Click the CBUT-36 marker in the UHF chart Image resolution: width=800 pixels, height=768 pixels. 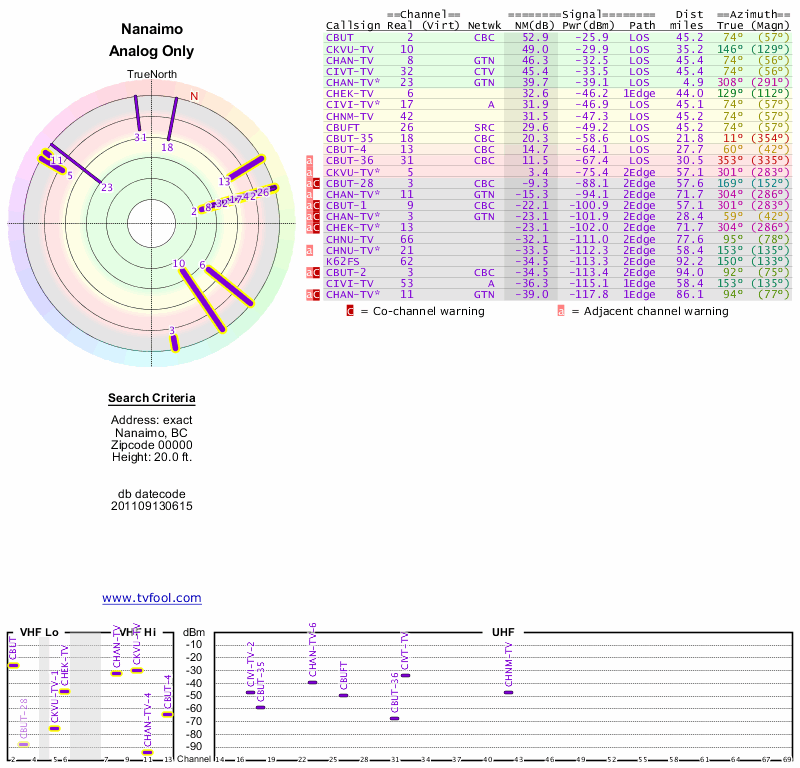(x=395, y=719)
